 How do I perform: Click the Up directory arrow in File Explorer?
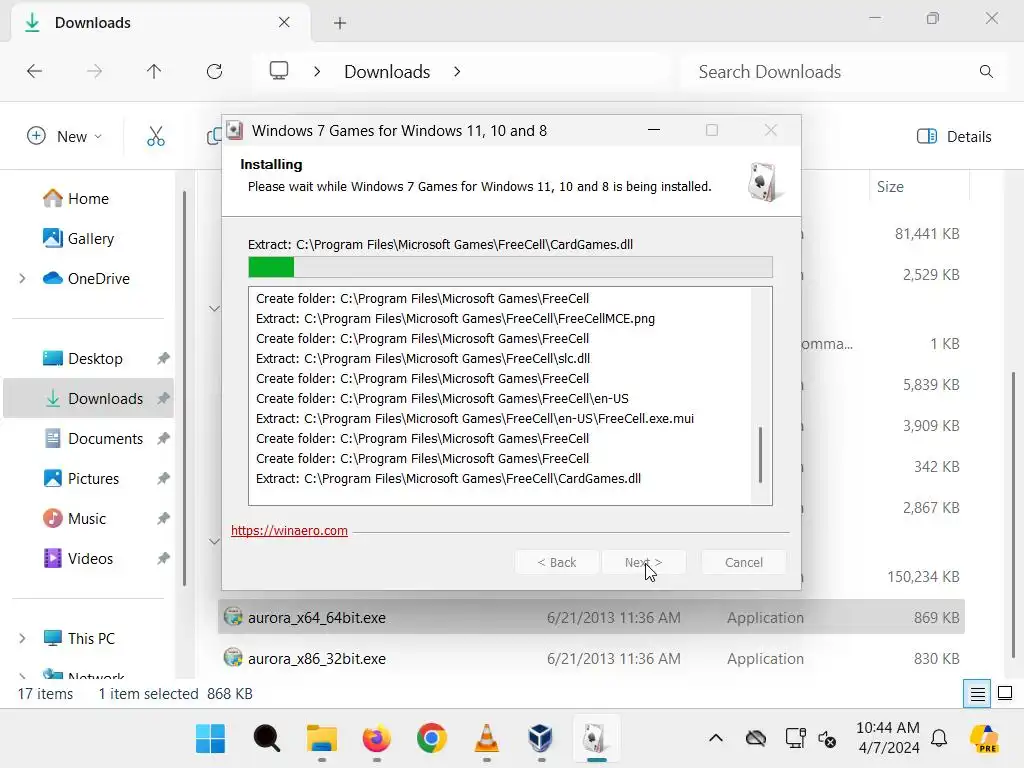click(x=154, y=71)
